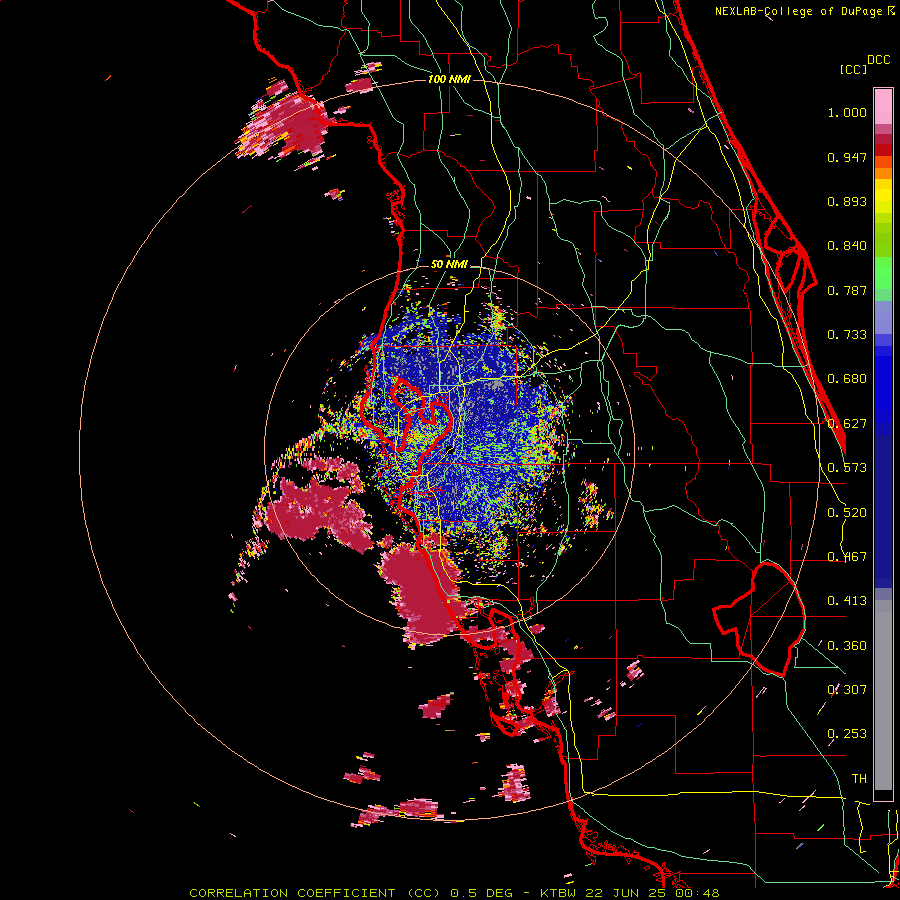Click the [CC] units label above the scale
Viewport: 900px width, 900px height.
coord(854,69)
